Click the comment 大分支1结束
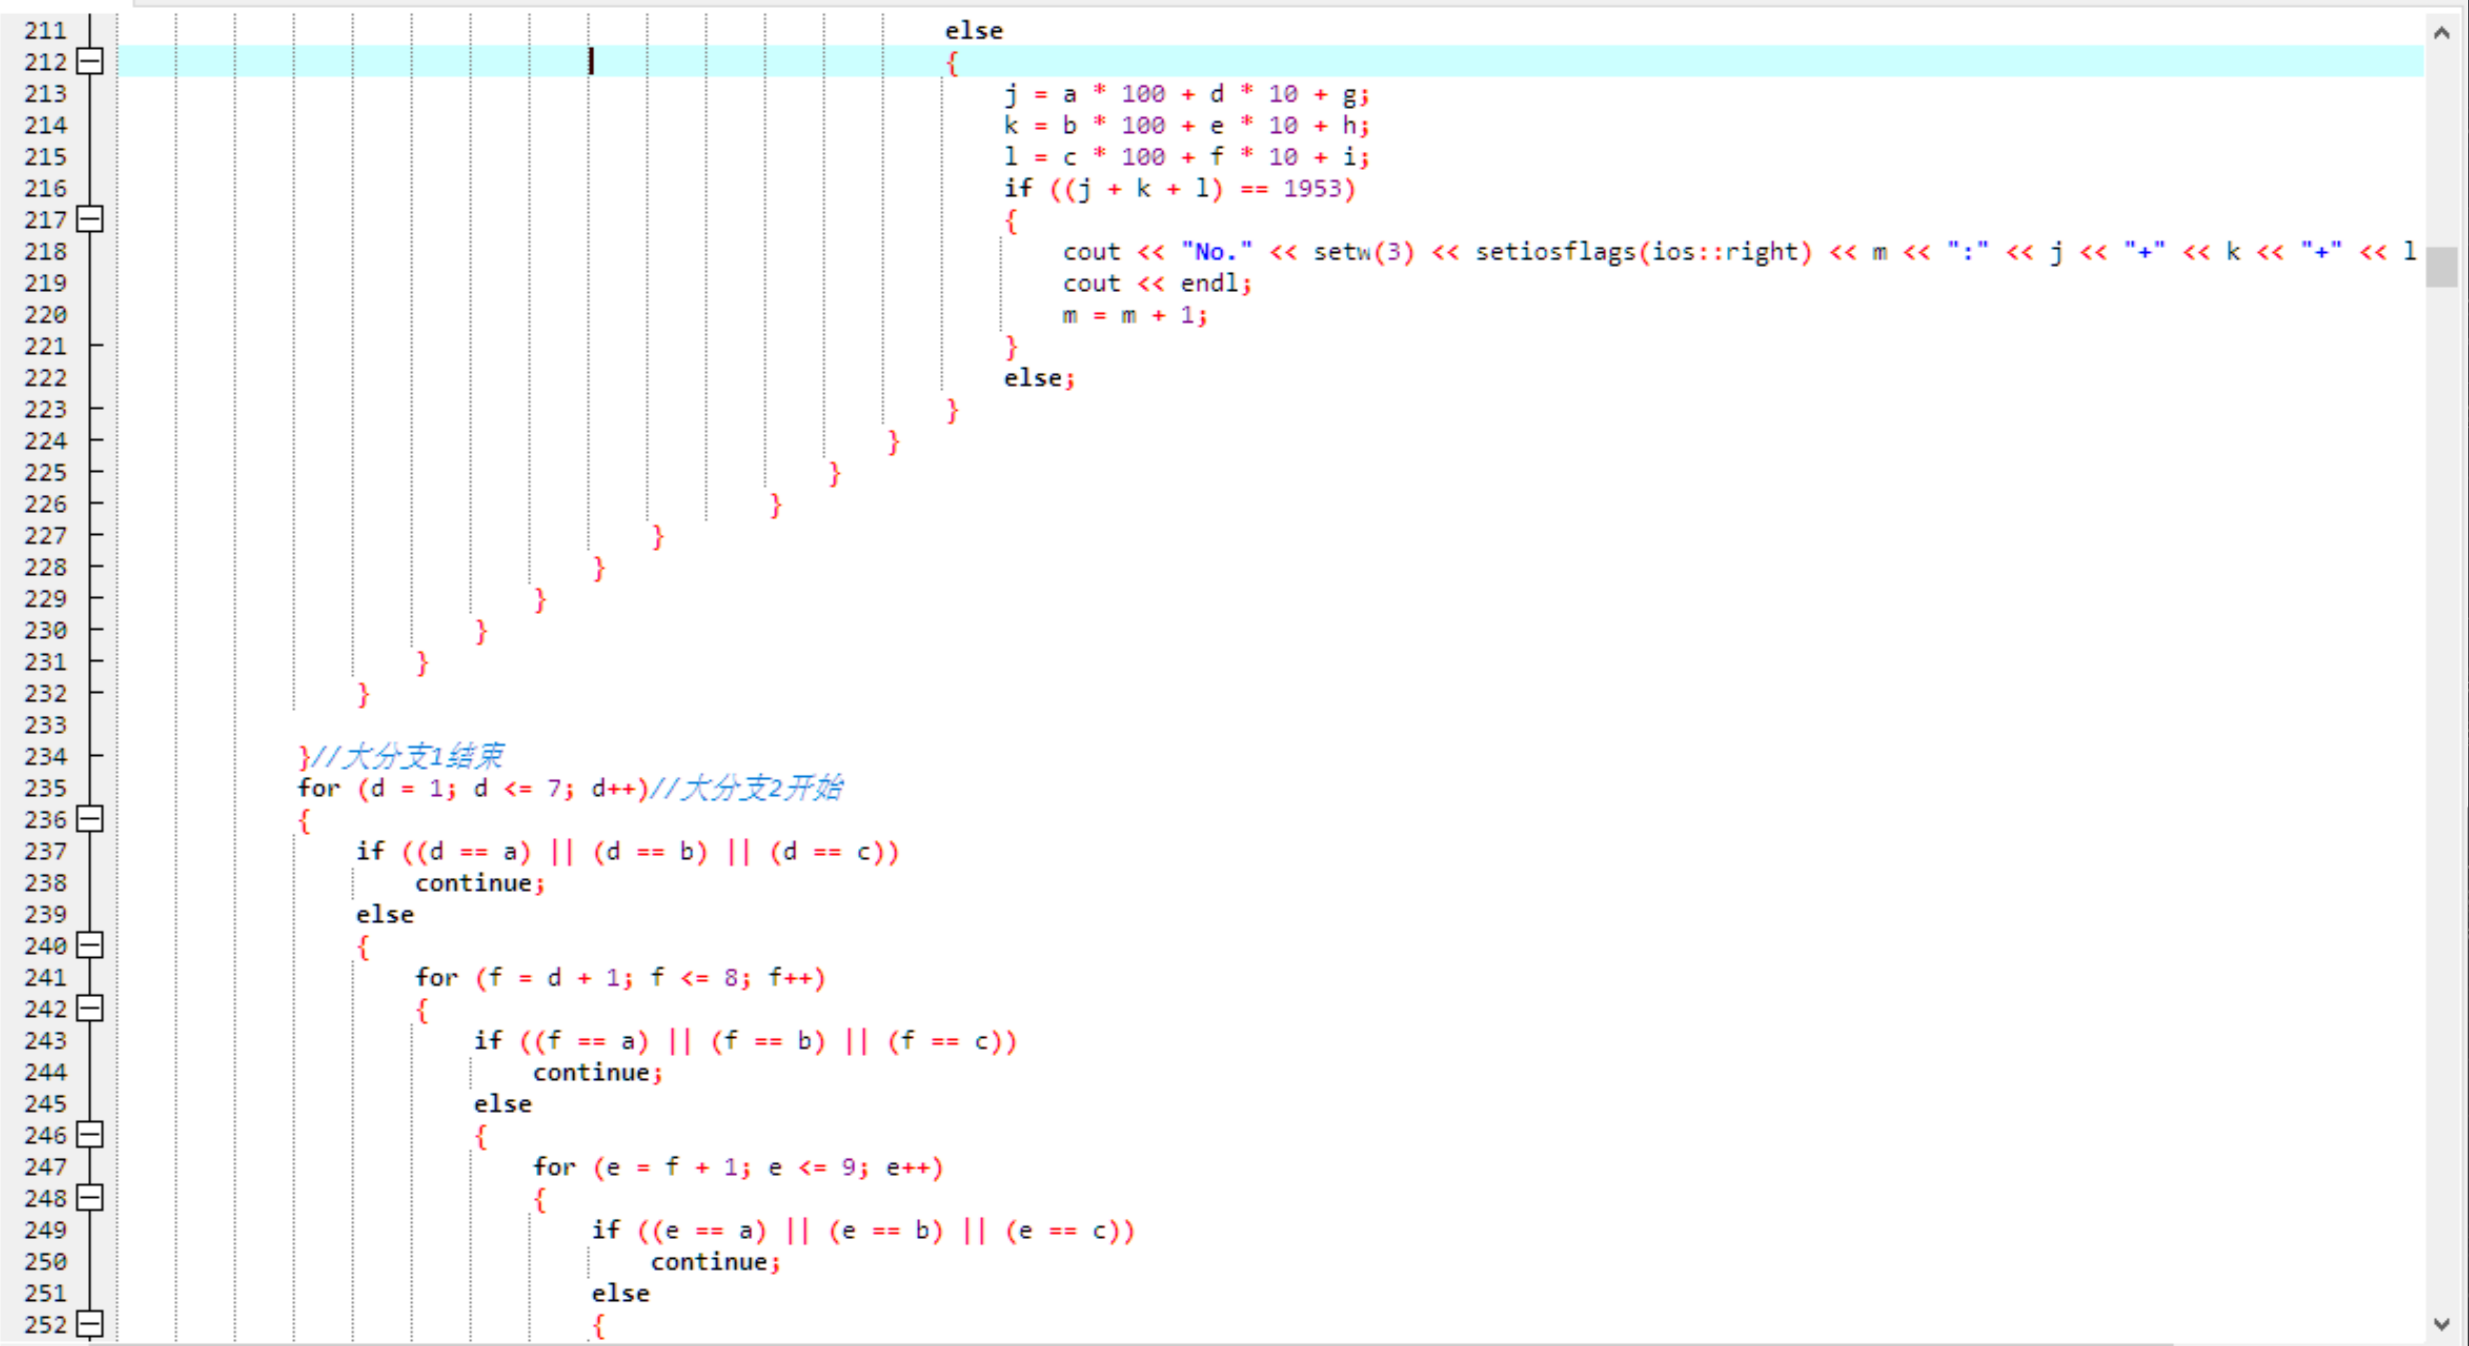 click(x=408, y=757)
